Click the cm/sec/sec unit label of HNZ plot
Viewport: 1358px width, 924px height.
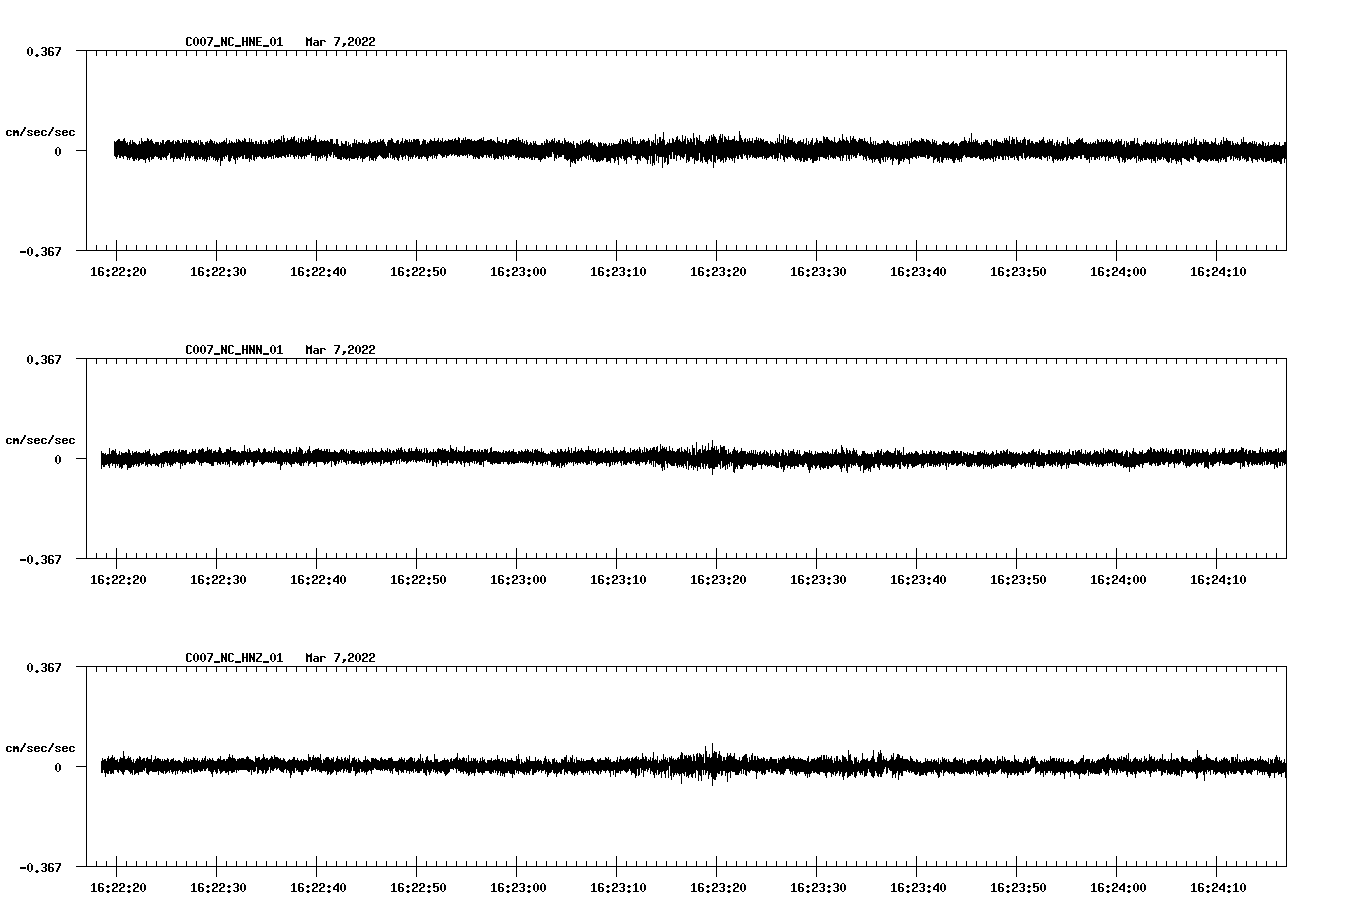40,748
